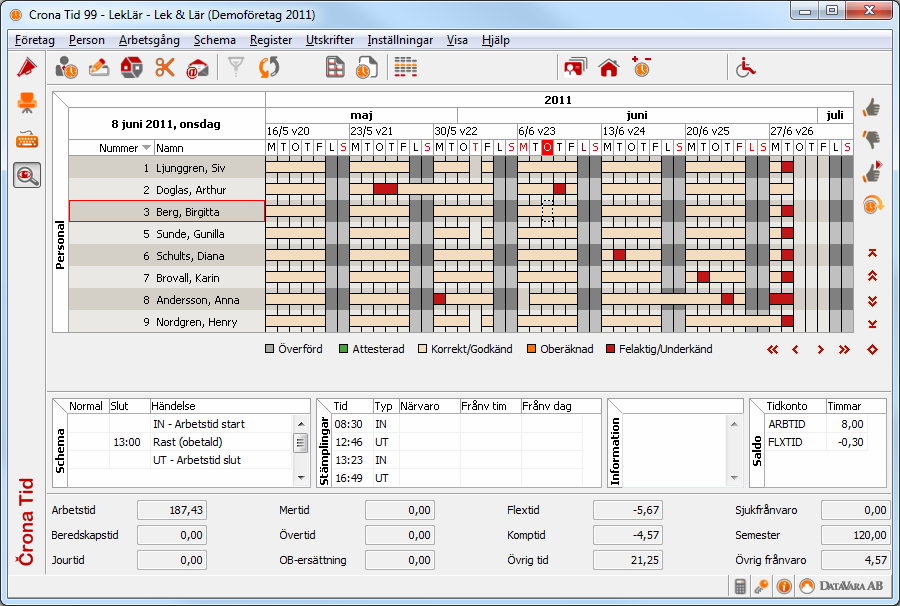Click the Schema panel scrollbar down arrow
Viewport: 900px width, 606px height.
[x=301, y=478]
